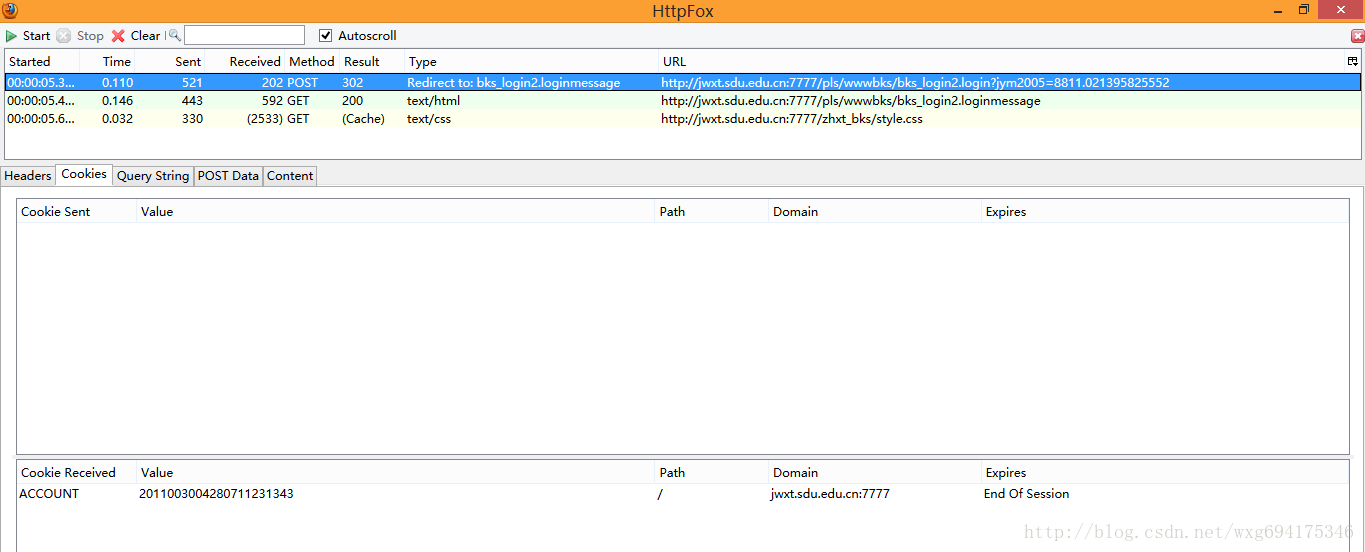Click the Stop capture button
Image resolution: width=1365 pixels, height=552 pixels.
click(80, 35)
